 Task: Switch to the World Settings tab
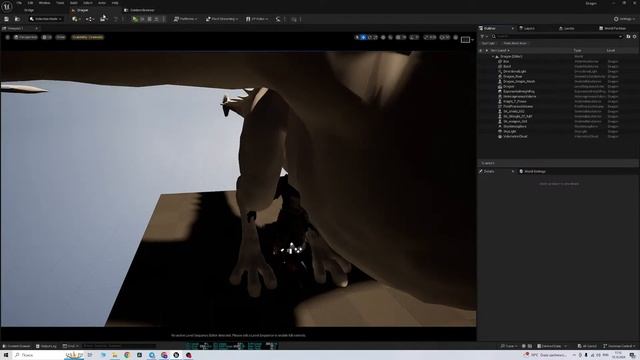(x=532, y=171)
